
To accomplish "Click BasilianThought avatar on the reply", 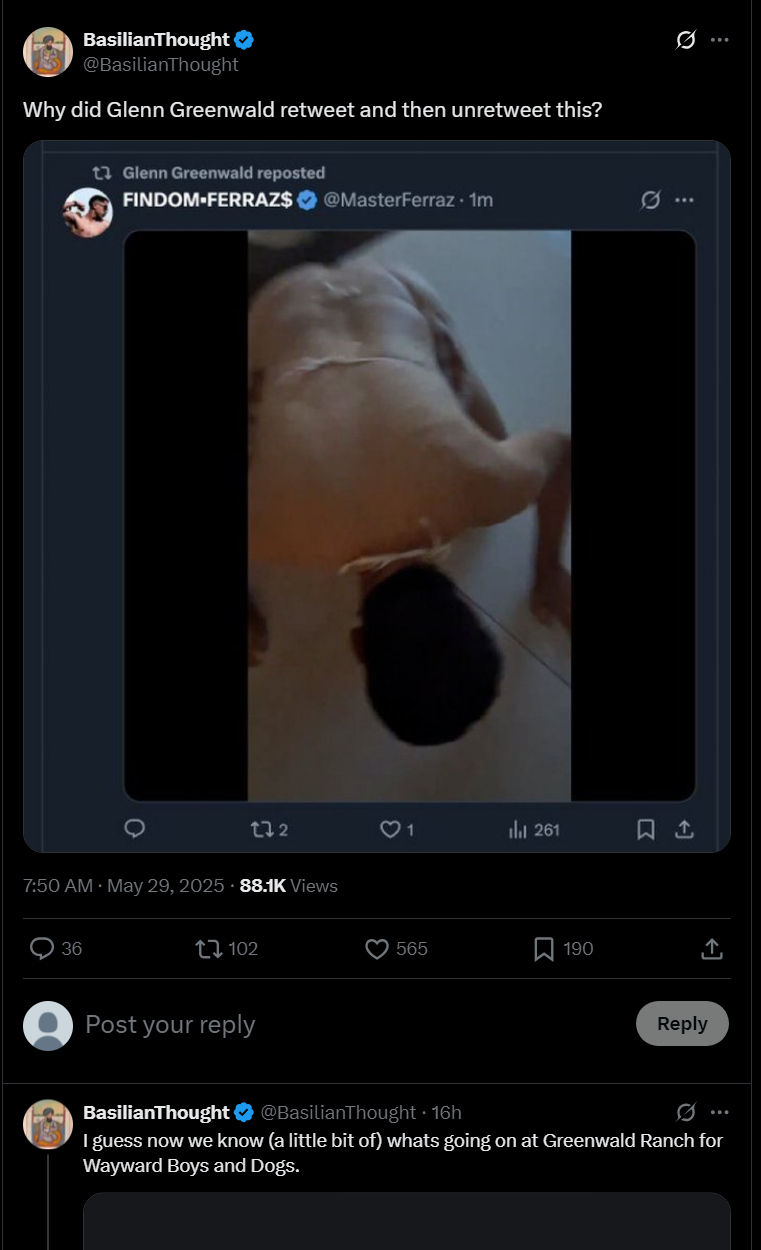I will tap(48, 1125).
